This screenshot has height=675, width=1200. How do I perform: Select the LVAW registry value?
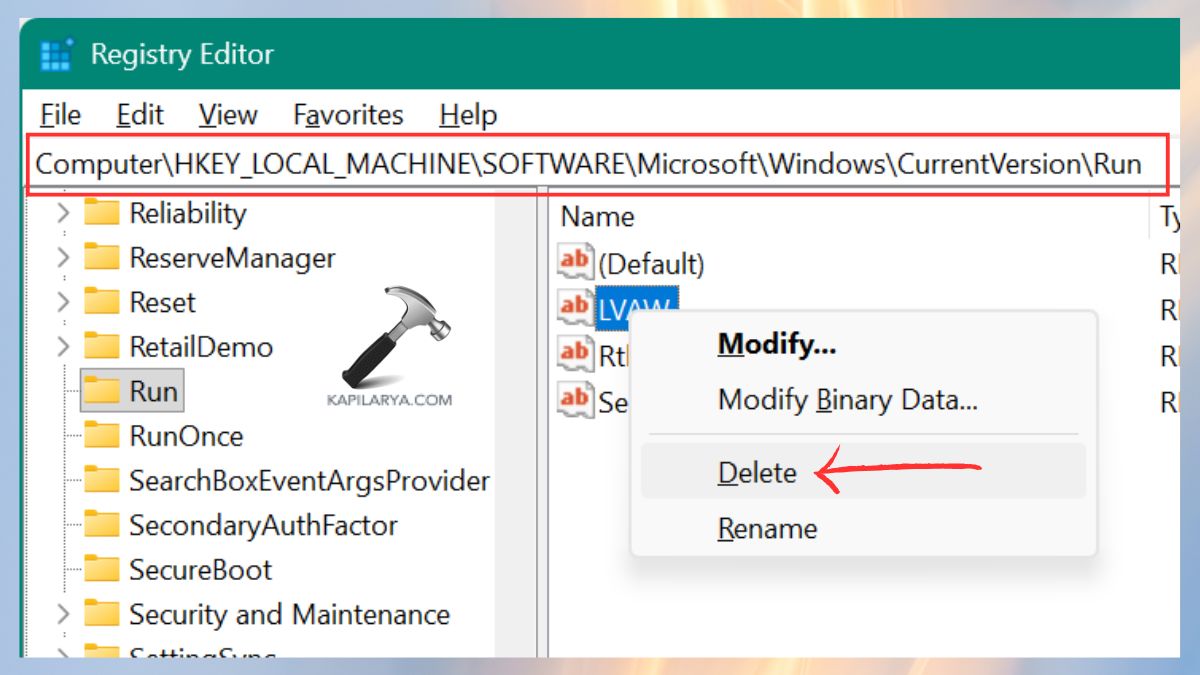tap(630, 307)
